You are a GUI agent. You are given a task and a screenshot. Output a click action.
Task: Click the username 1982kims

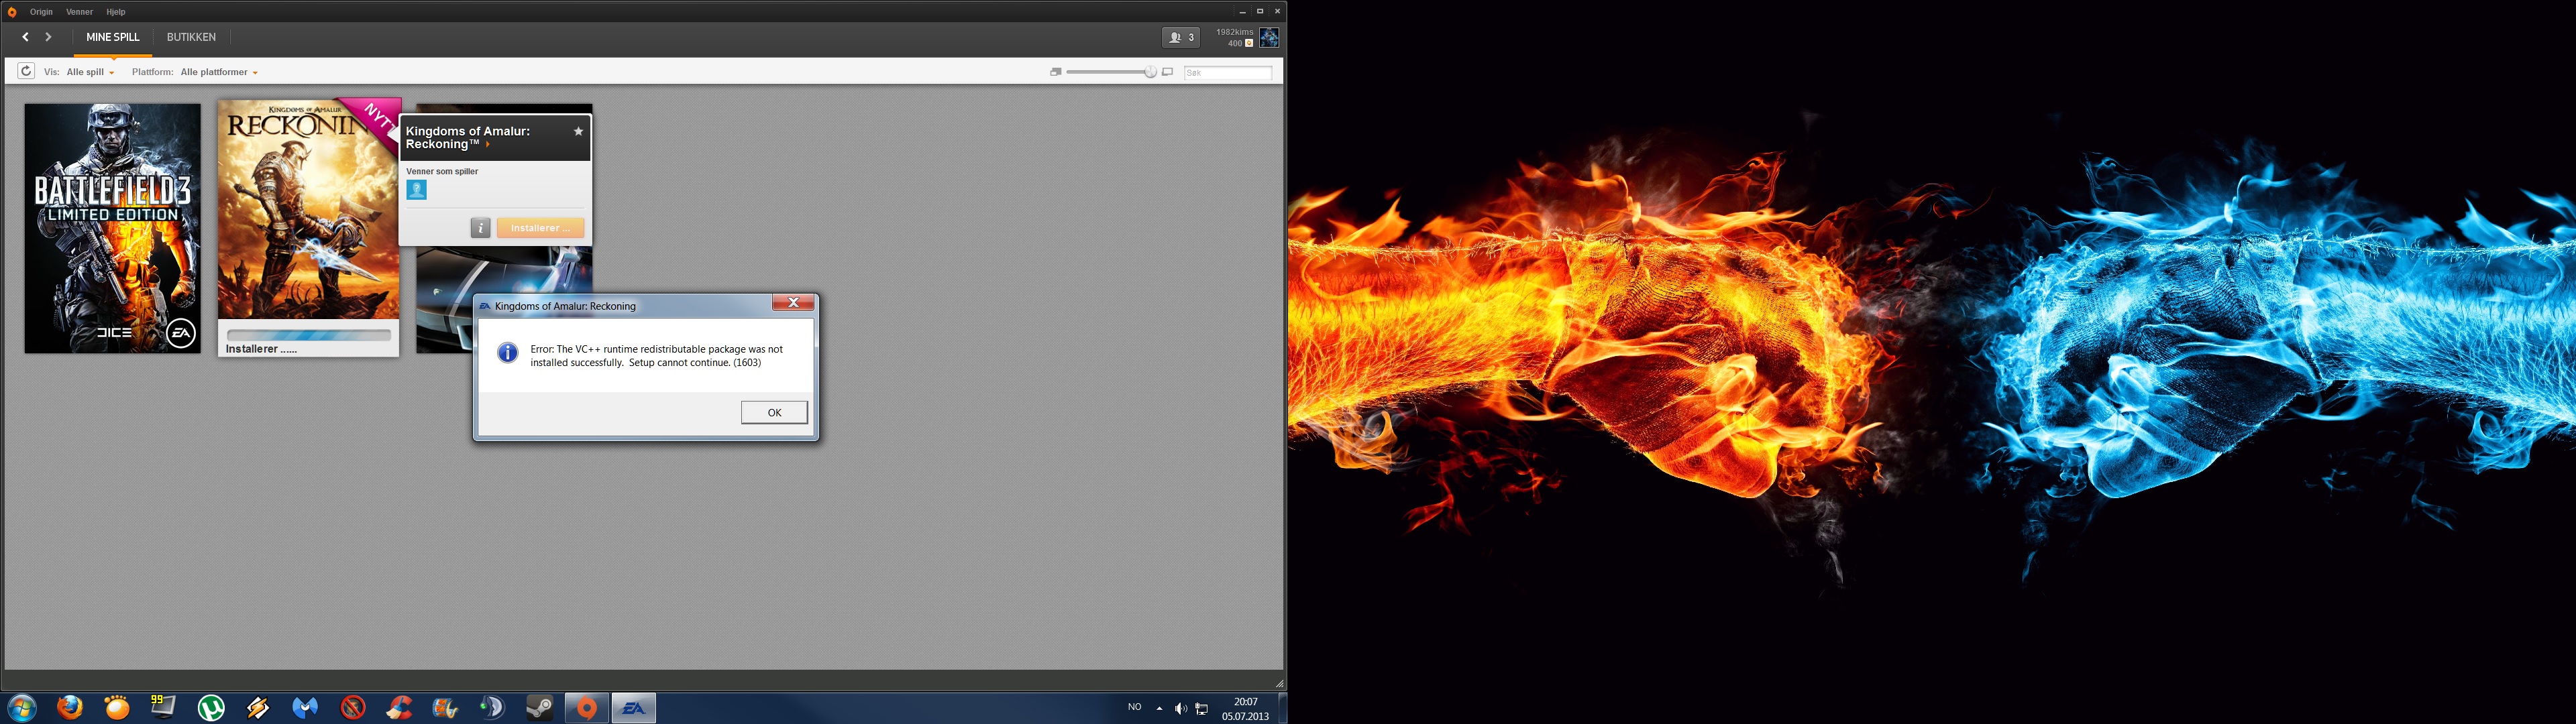[x=1234, y=32]
